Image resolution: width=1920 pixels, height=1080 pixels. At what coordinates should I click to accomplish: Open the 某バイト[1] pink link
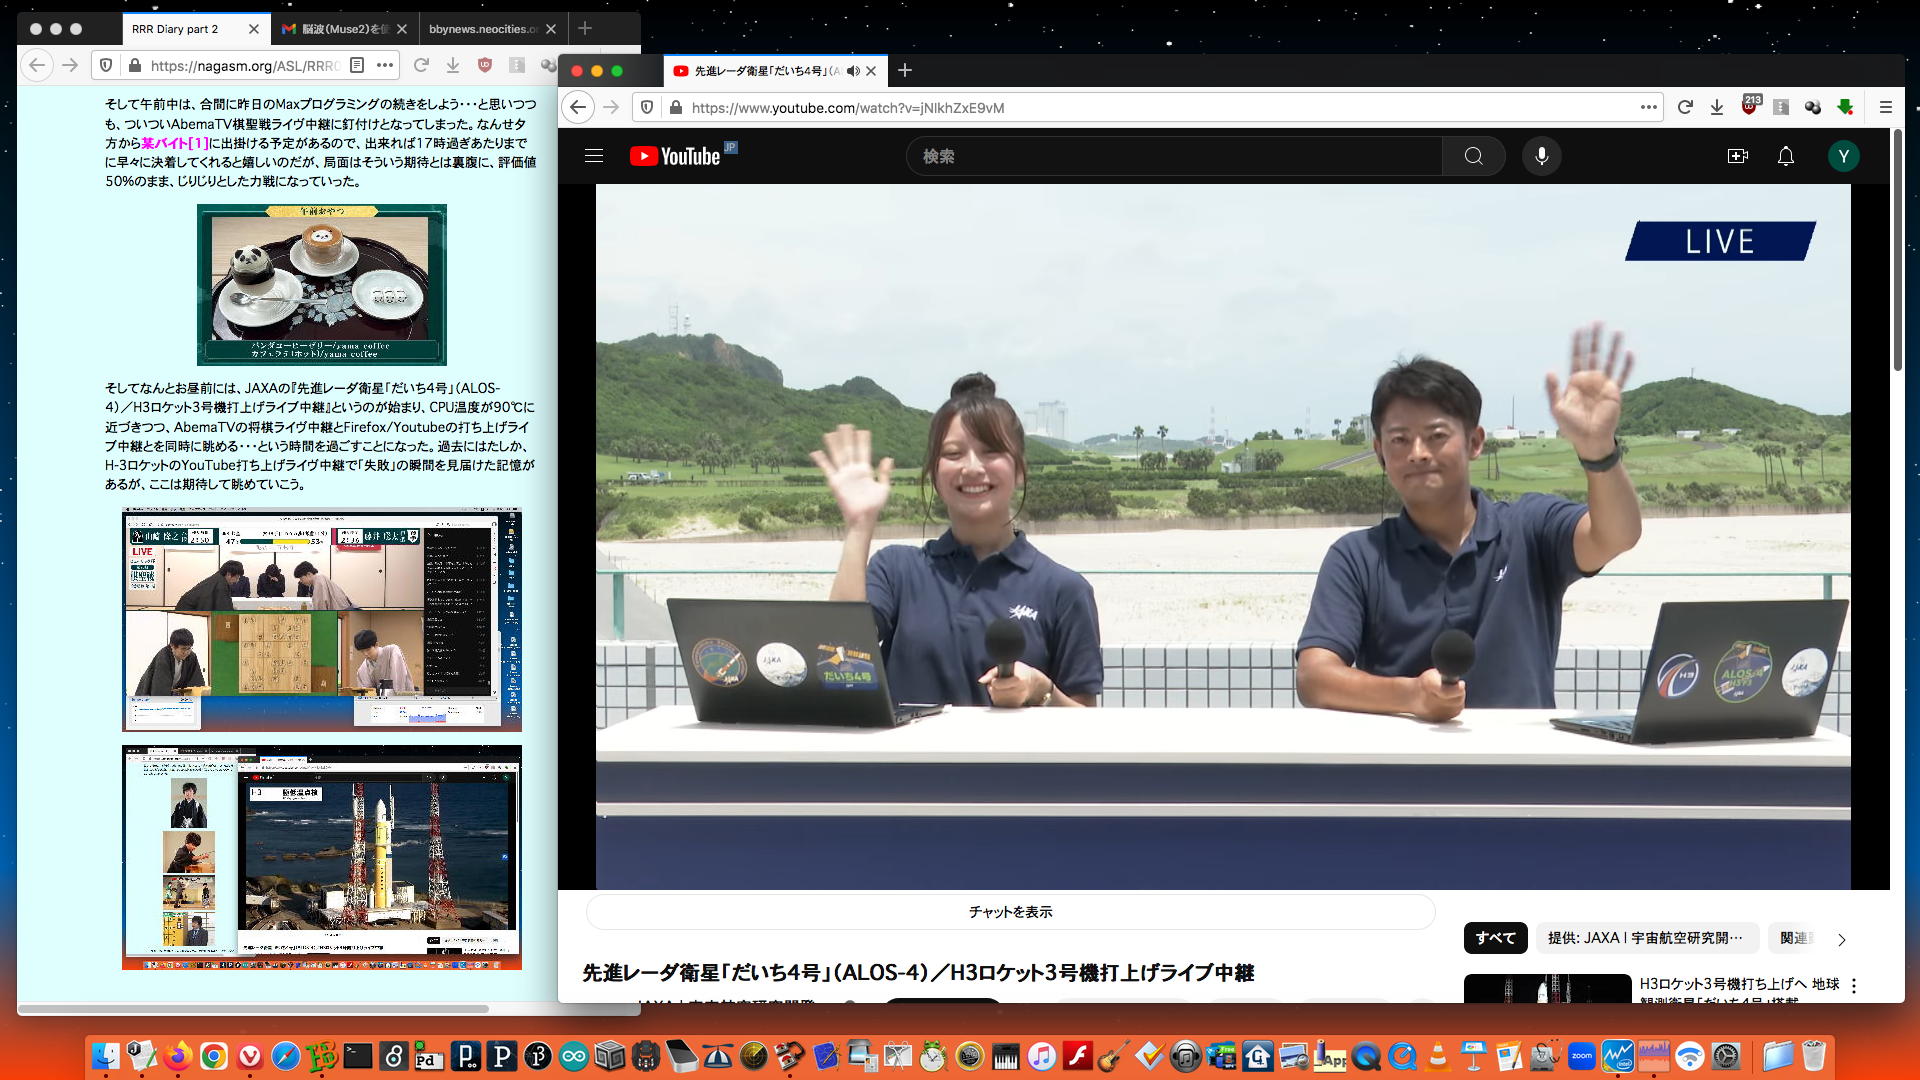click(175, 143)
